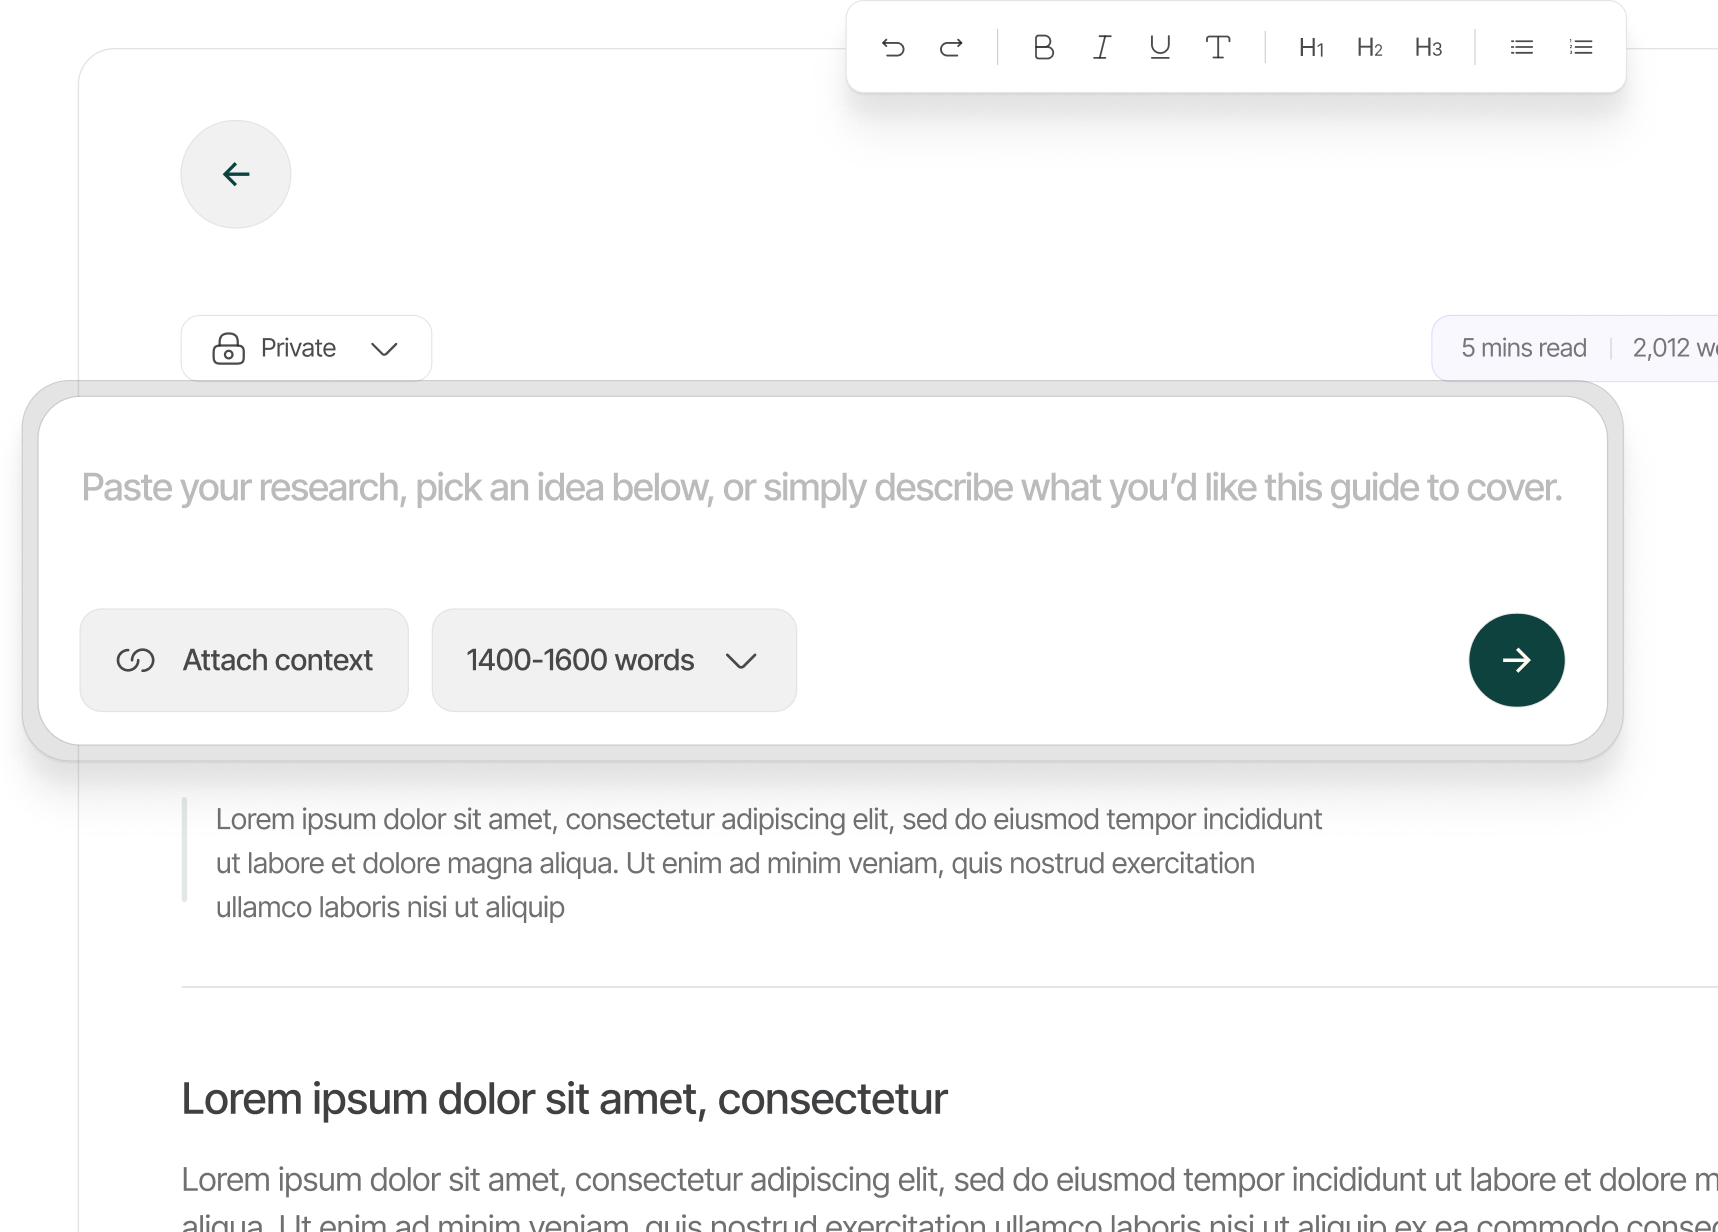The image size is (1718, 1232).
Task: Select the text style T icon
Action: [1218, 47]
